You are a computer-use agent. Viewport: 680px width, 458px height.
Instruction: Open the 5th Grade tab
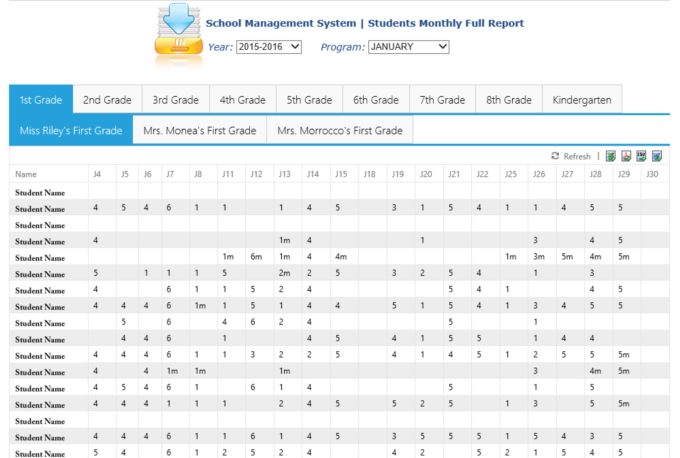309,100
